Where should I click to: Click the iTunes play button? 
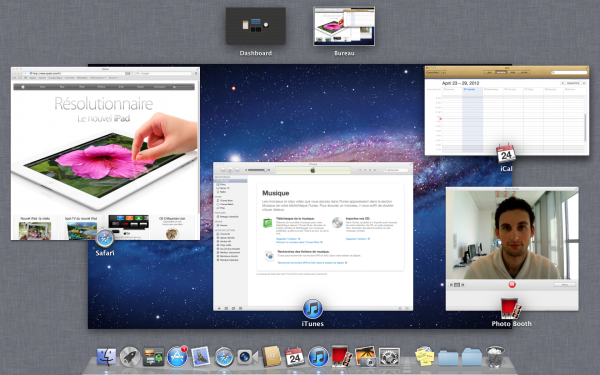(230, 170)
